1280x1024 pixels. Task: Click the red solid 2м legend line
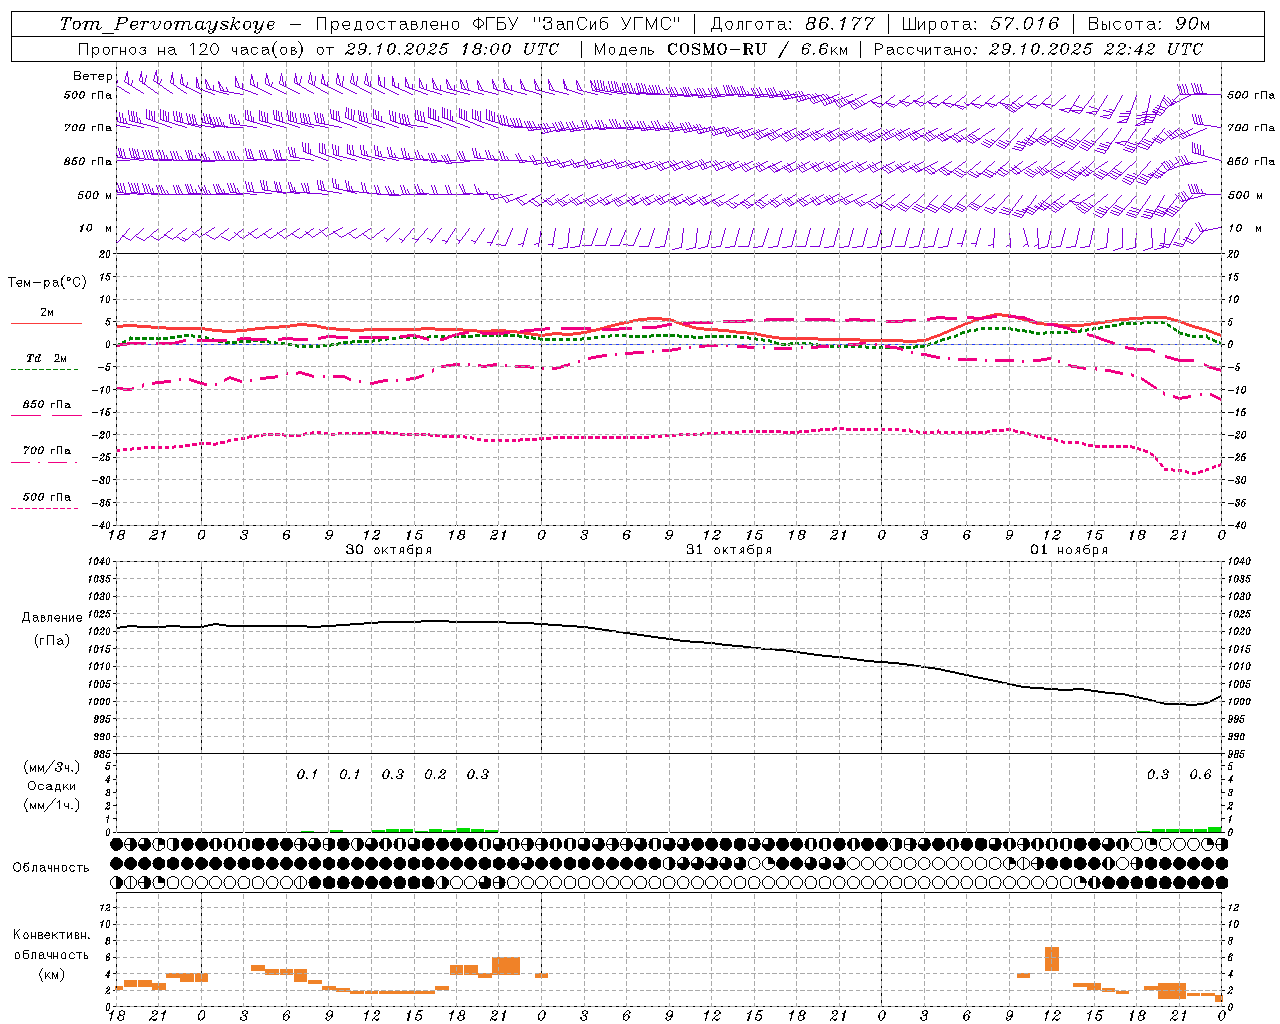(46, 324)
